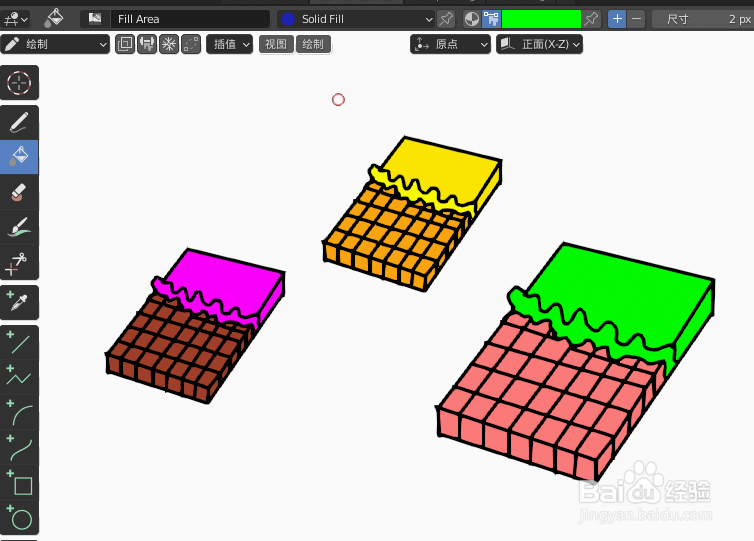Image resolution: width=754 pixels, height=541 pixels.
Task: Select the 3D cursor tool
Action: (19, 83)
